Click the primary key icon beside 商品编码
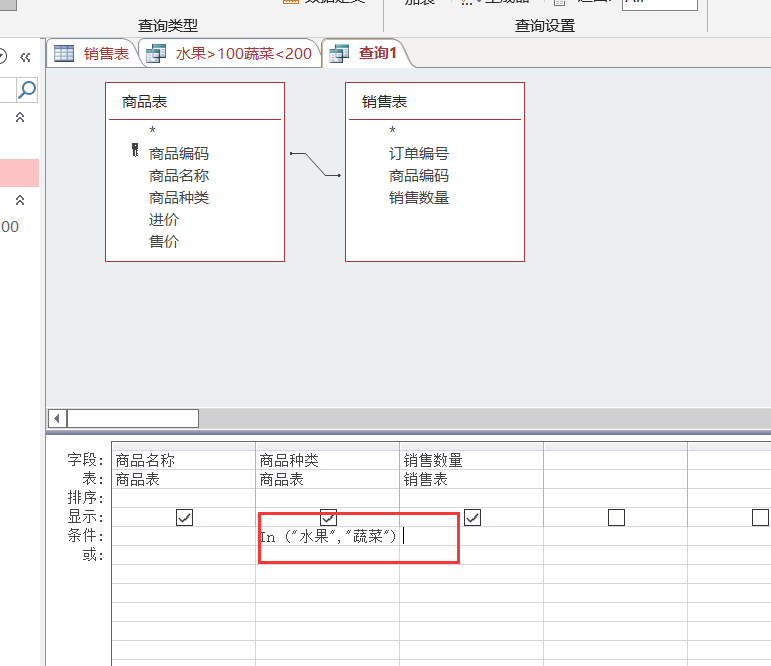This screenshot has width=771, height=666. click(135, 150)
